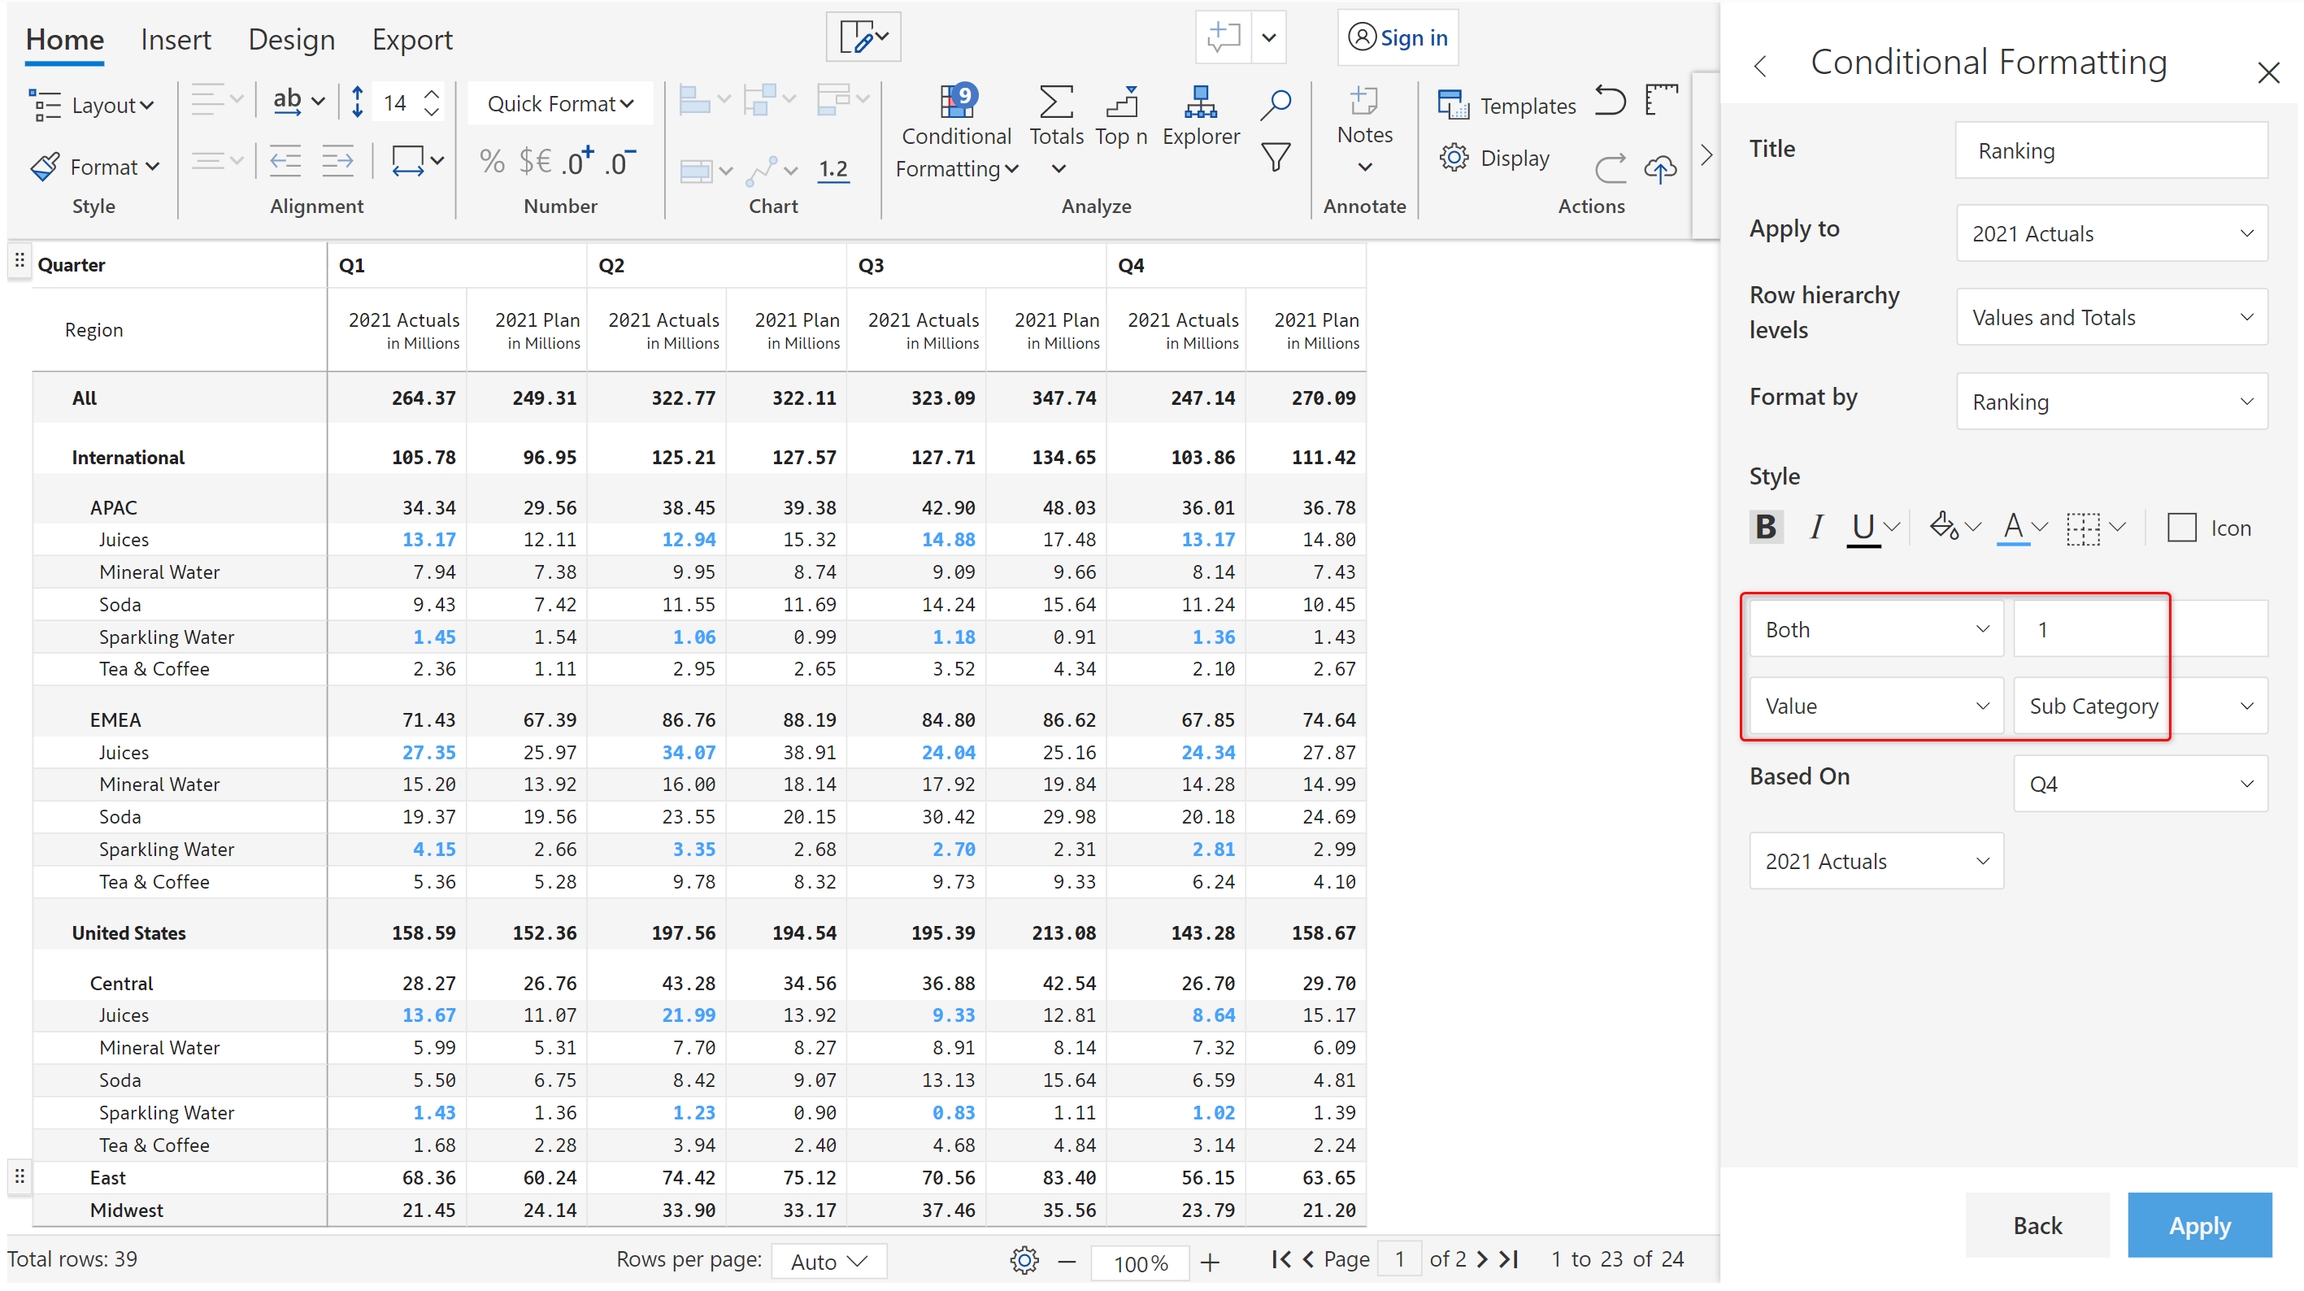
Task: Open pagination settings gear icon
Action: pyautogui.click(x=1024, y=1260)
